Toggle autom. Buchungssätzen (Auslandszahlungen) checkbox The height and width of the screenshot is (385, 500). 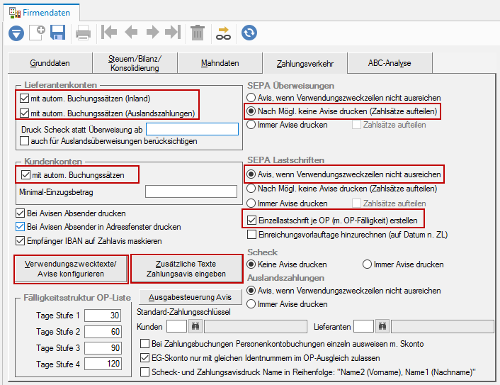pyautogui.click(x=24, y=113)
